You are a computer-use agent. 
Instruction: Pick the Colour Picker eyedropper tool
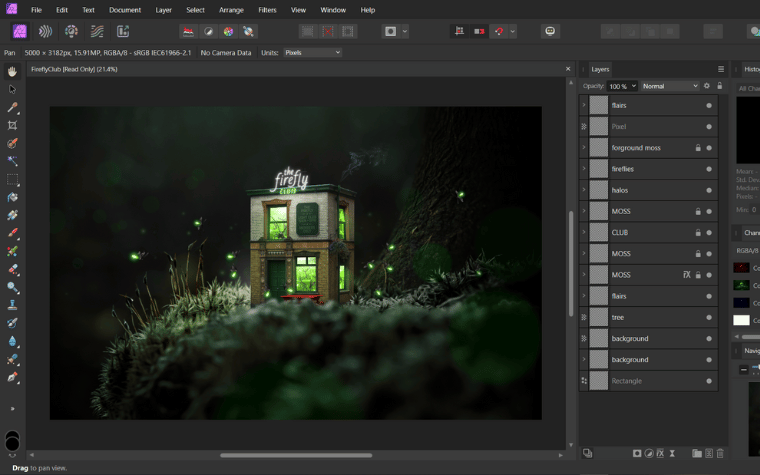(12, 108)
